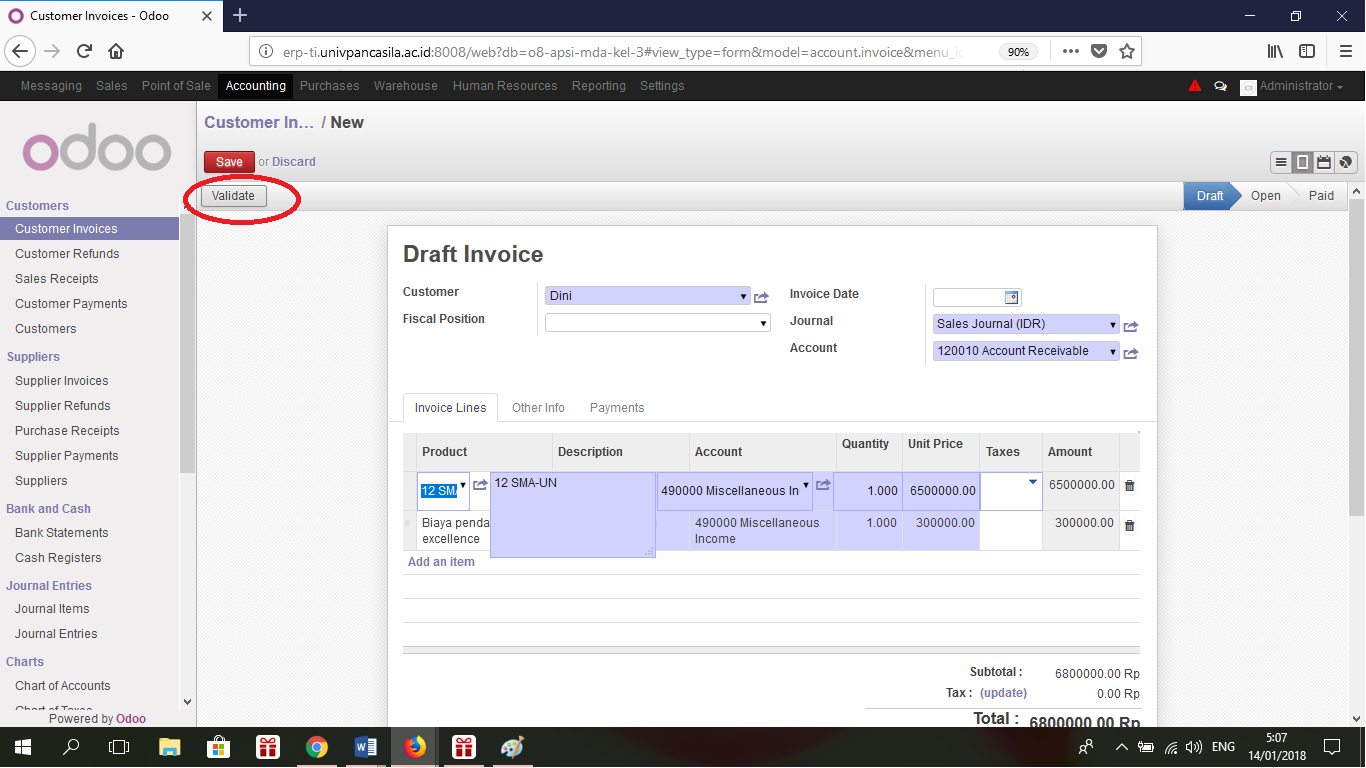Select the Invoice Lines tab
Screen dimensions: 1366x768
tap(450, 408)
